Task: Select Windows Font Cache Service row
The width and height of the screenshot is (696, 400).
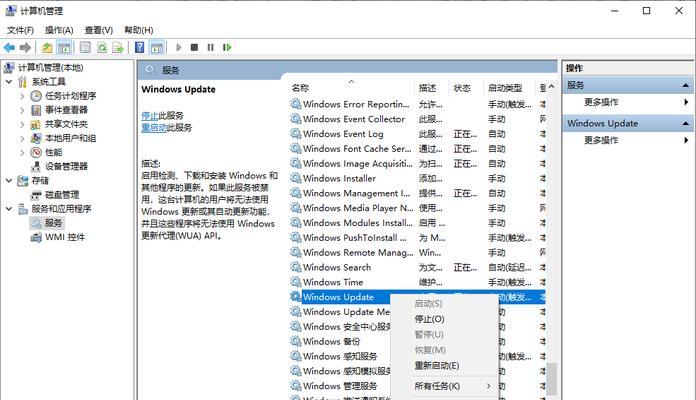Action: tap(417, 149)
